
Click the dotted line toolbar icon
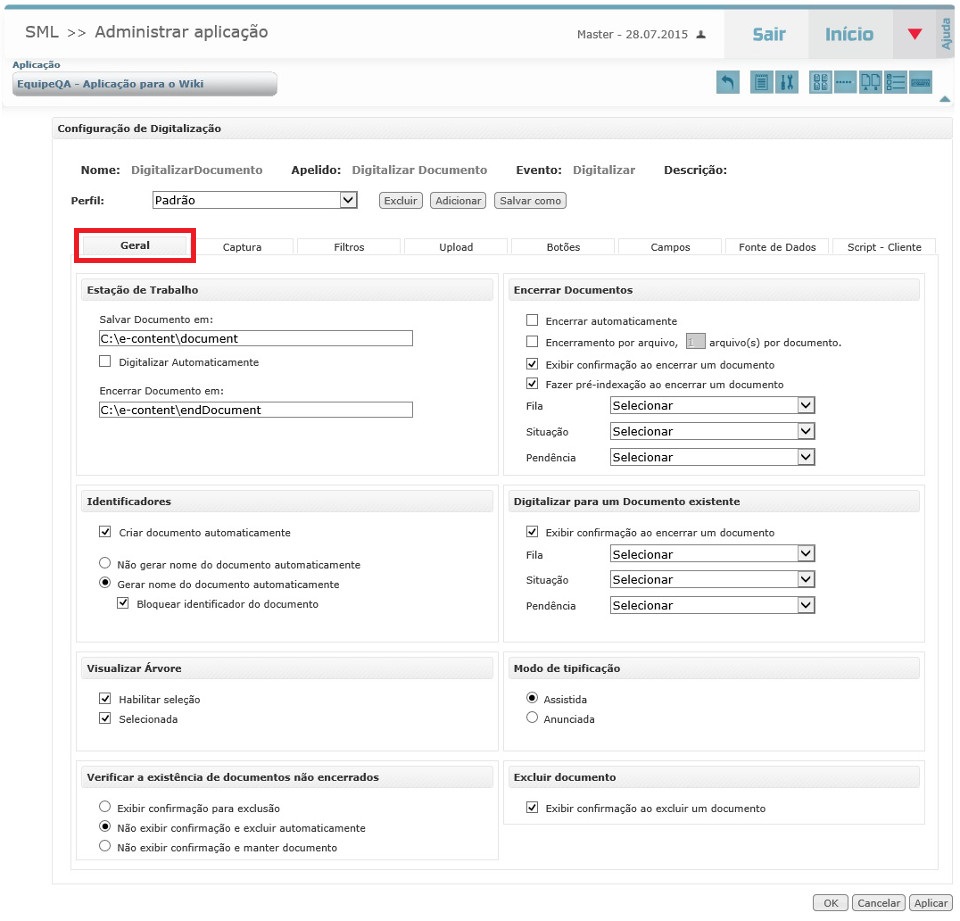pos(845,83)
